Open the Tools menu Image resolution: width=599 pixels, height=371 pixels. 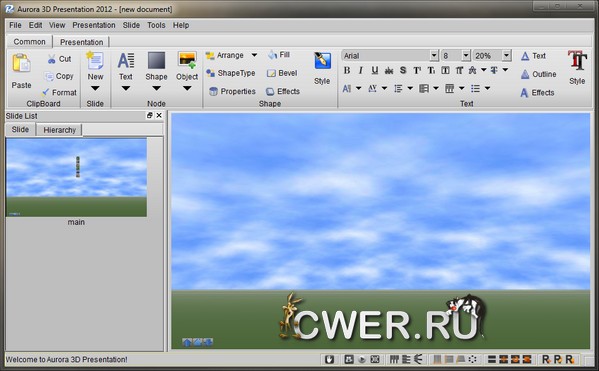point(156,25)
